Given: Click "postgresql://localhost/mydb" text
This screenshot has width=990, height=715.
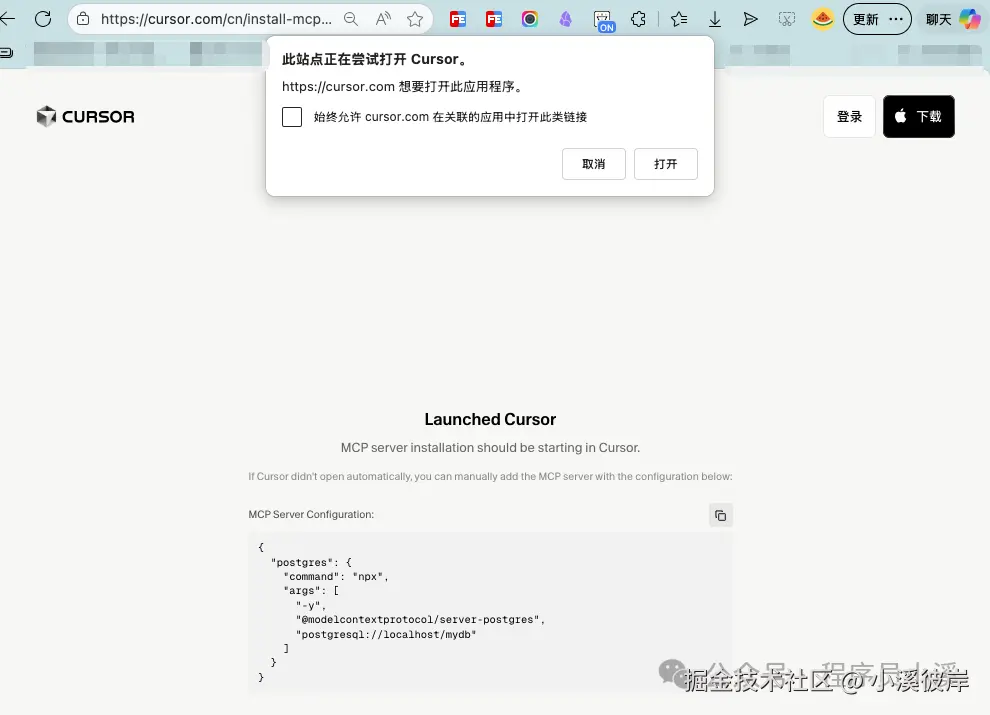Looking at the screenshot, I should pos(386,634).
